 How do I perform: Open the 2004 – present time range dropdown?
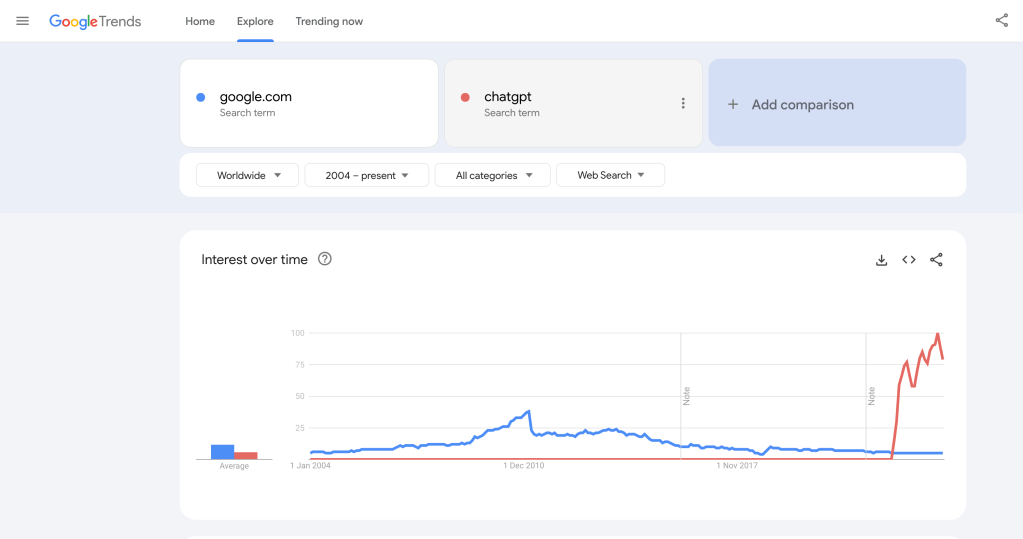click(x=367, y=175)
